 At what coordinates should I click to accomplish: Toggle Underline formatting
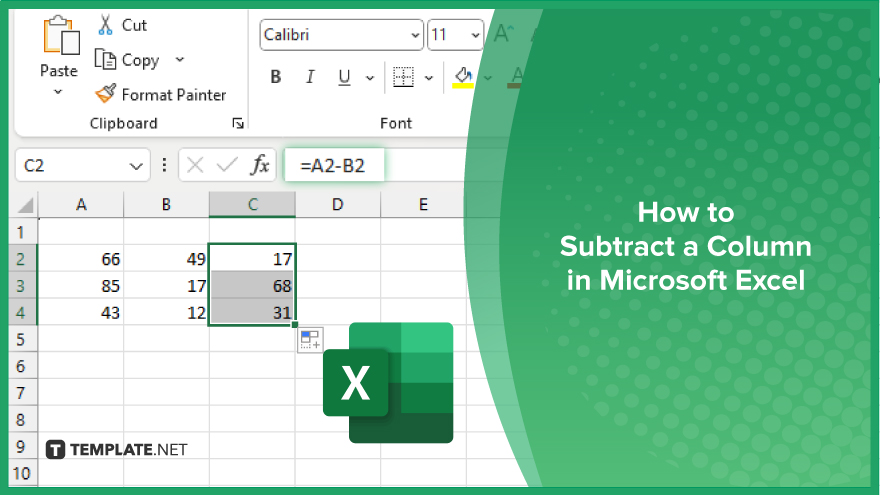[x=344, y=77]
